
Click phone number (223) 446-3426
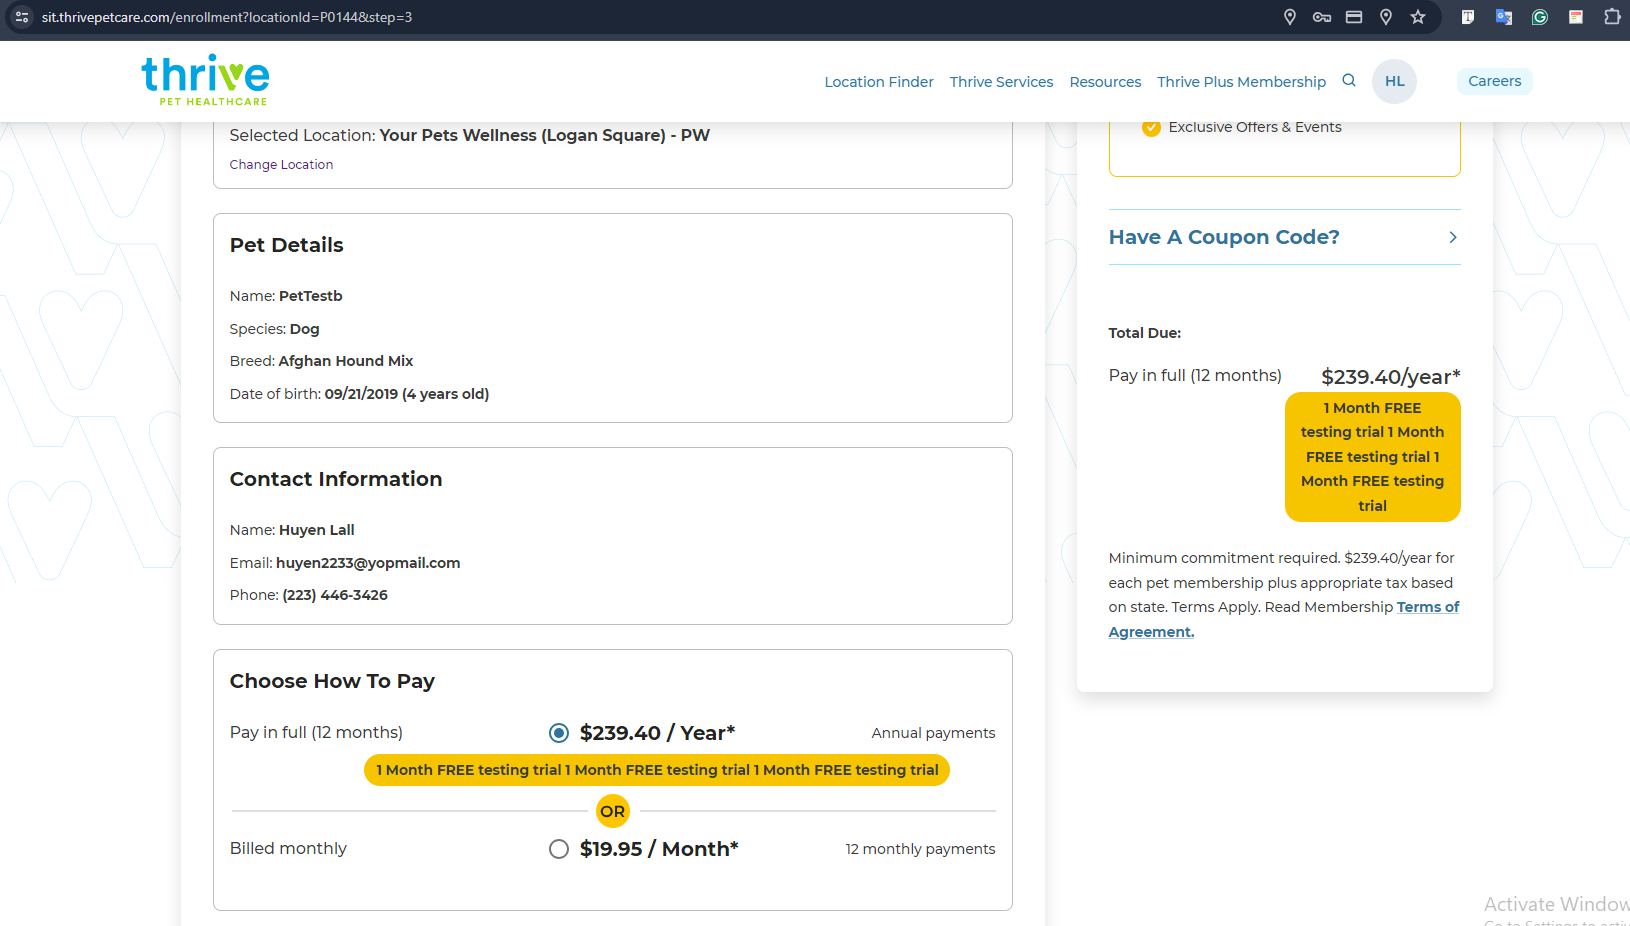[x=335, y=595]
